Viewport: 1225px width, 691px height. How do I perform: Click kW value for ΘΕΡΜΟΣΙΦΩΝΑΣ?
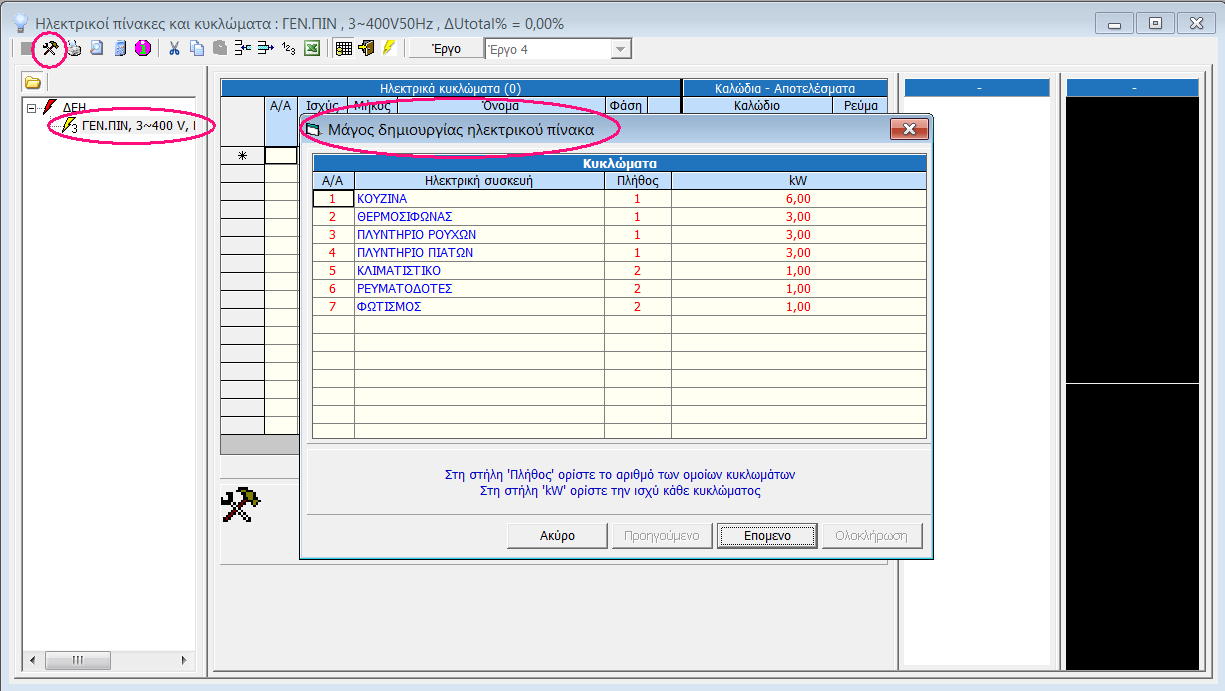pyautogui.click(x=797, y=217)
